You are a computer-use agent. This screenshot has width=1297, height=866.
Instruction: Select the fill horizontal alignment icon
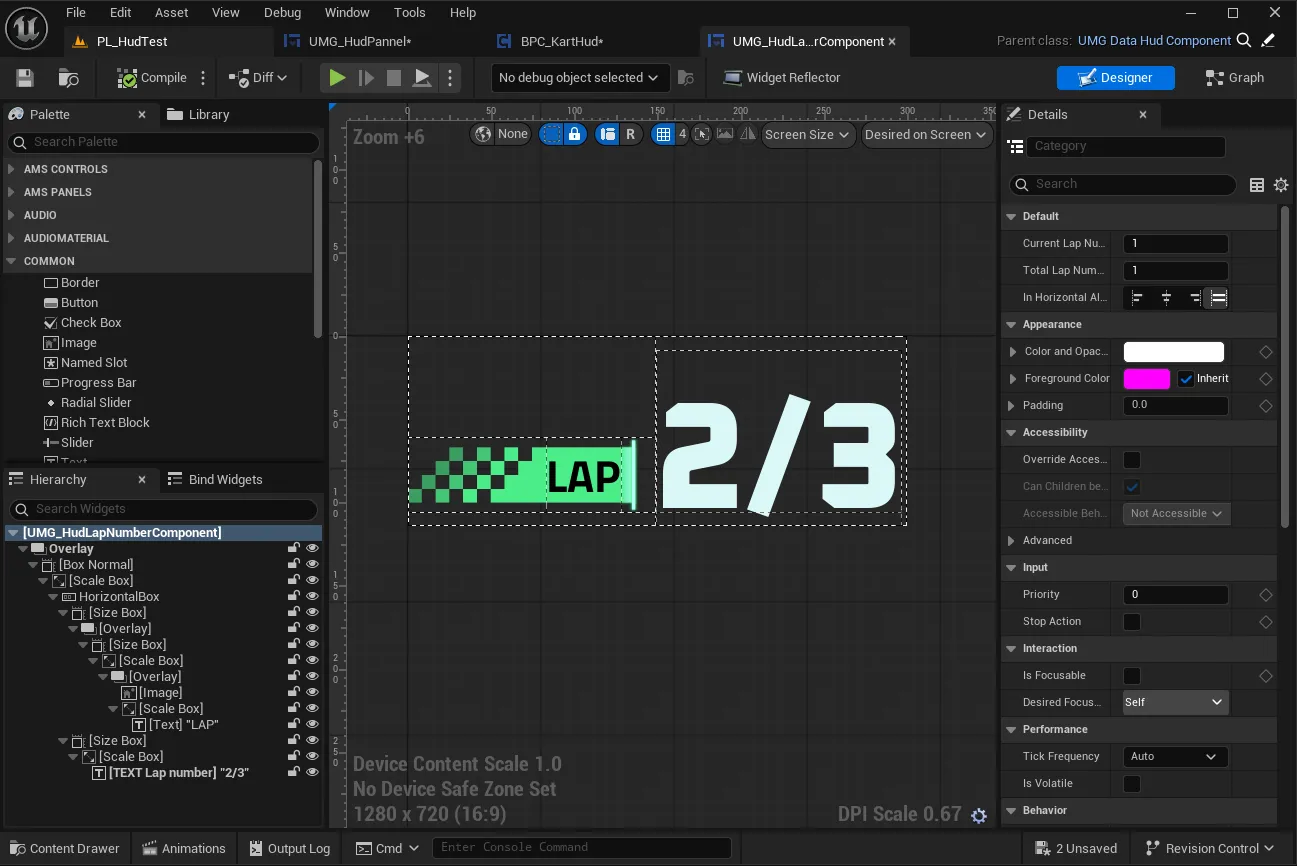tap(1218, 298)
